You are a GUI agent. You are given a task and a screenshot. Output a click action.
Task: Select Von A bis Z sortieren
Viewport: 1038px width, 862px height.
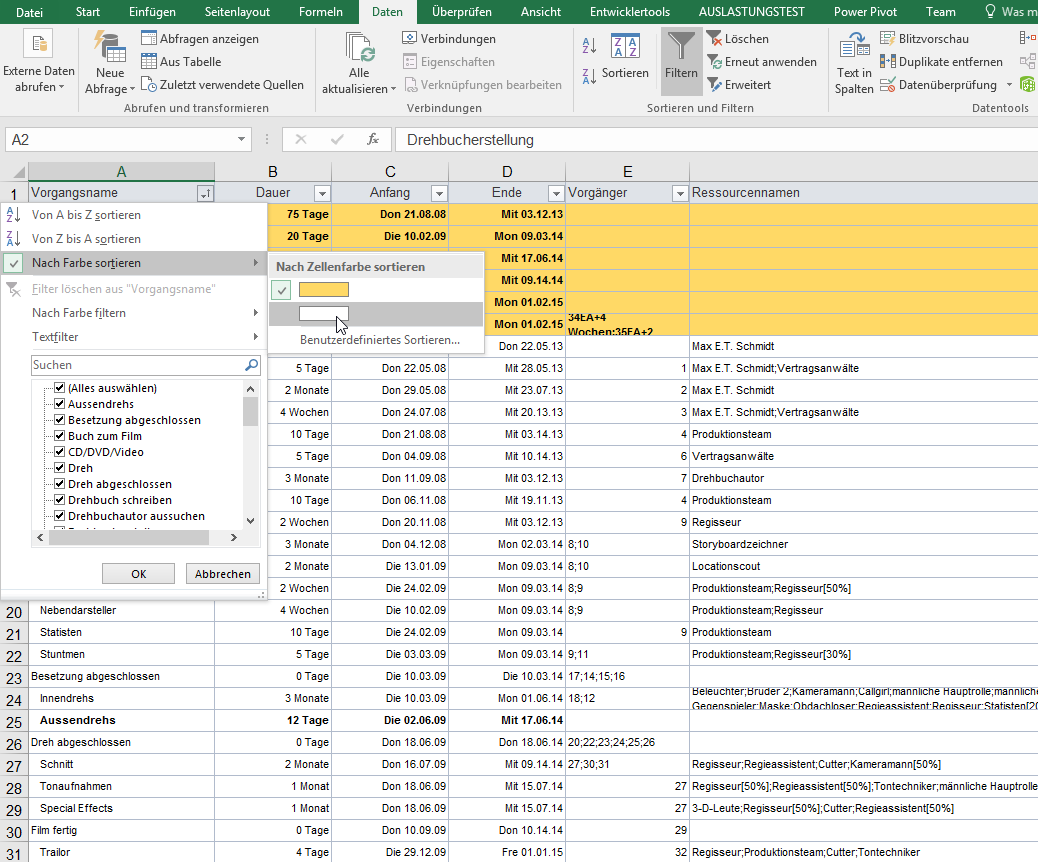[x=86, y=215]
